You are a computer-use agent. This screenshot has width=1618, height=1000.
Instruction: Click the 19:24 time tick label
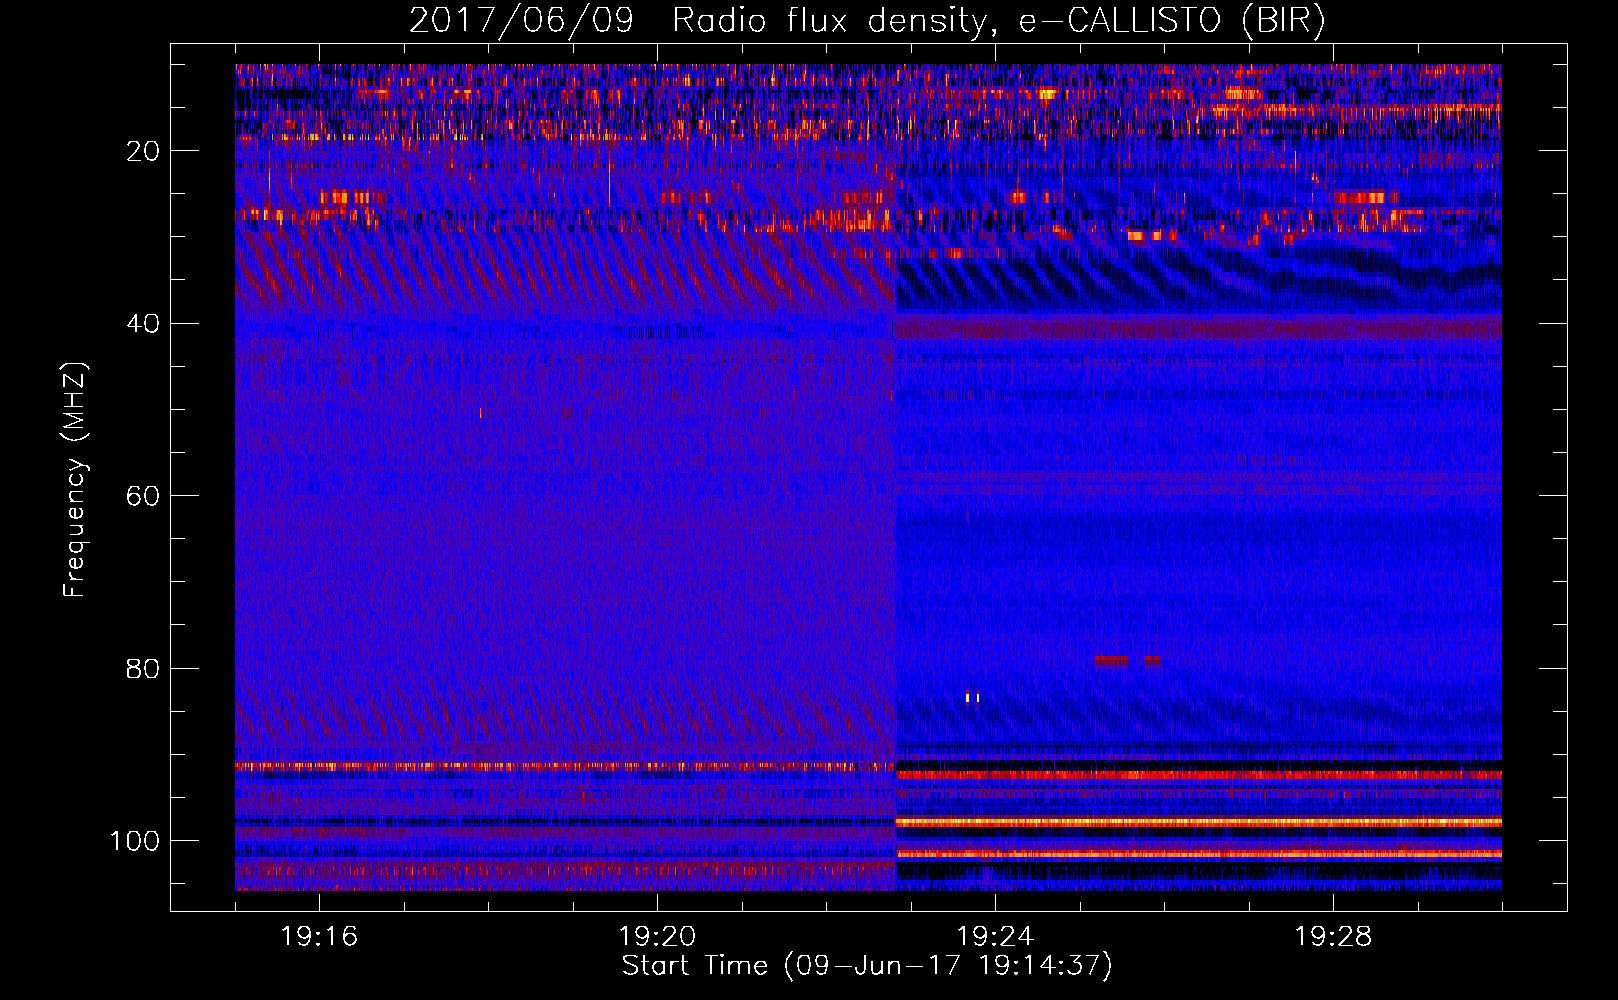tap(995, 937)
